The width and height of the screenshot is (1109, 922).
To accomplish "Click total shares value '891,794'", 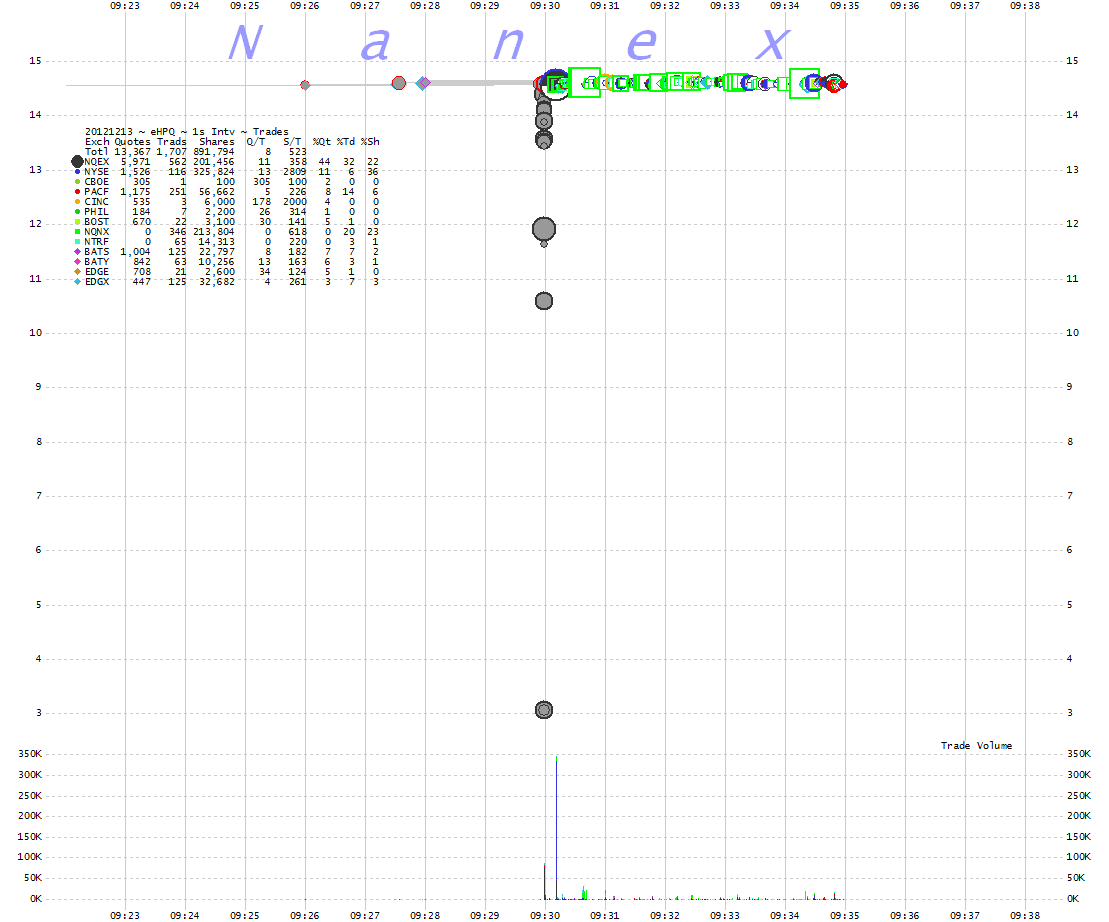I will [214, 151].
